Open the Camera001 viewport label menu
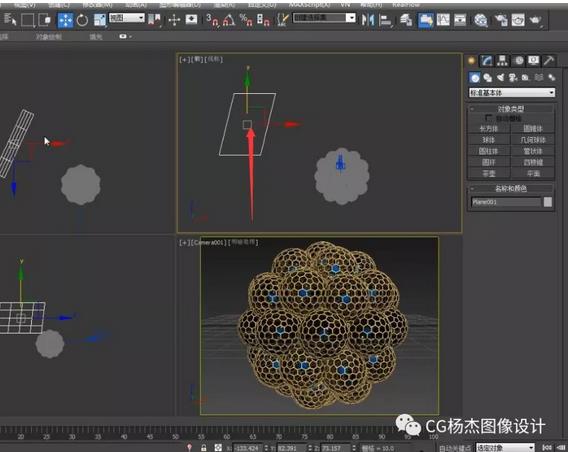 click(209, 242)
